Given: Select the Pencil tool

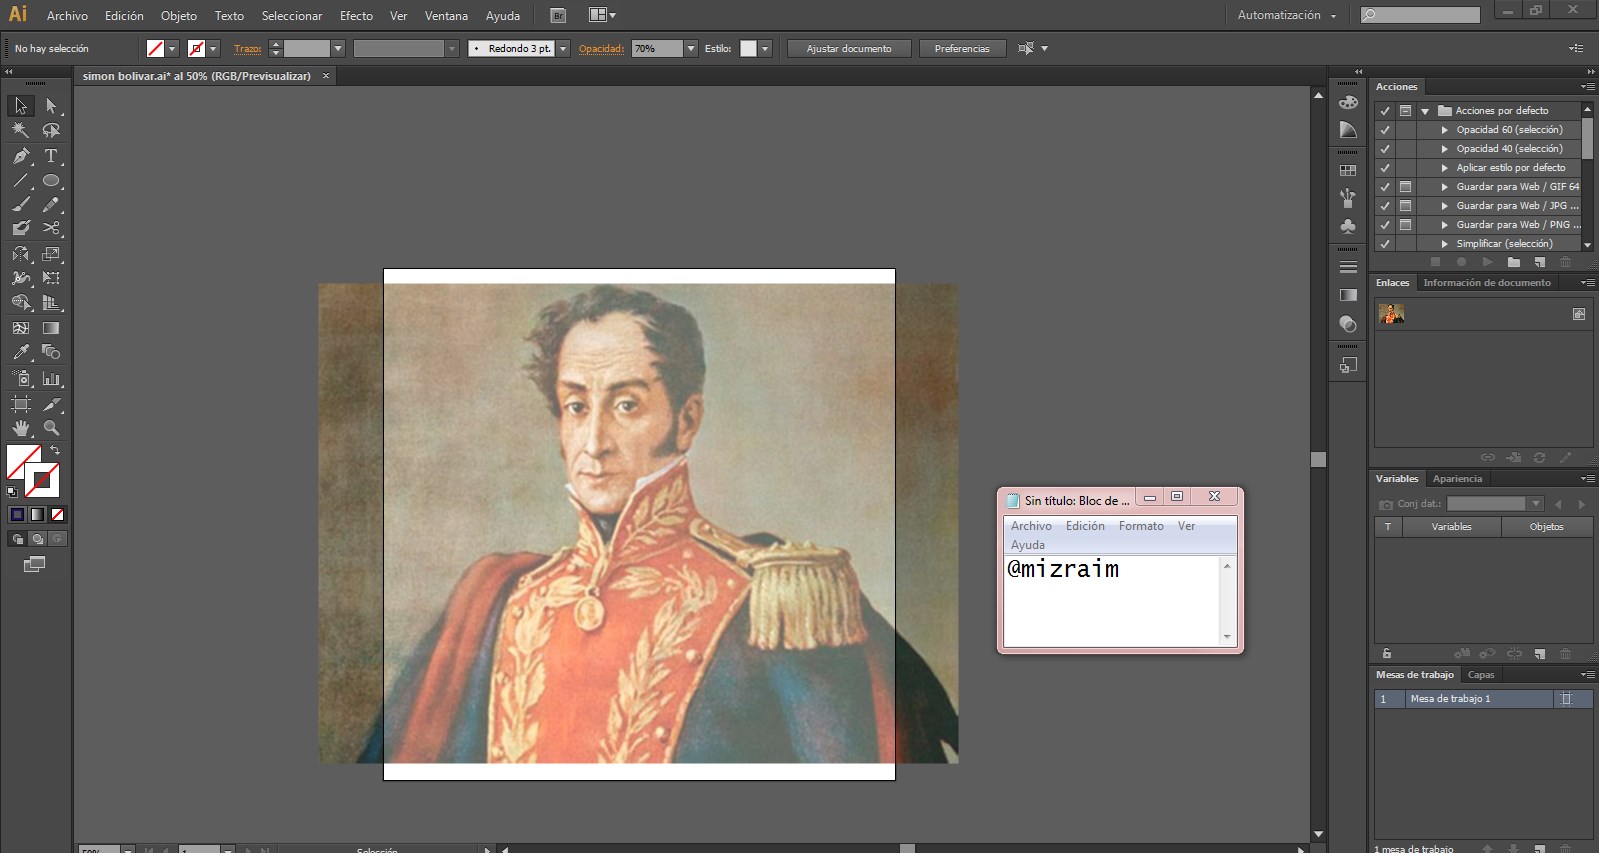Looking at the screenshot, I should point(51,204).
